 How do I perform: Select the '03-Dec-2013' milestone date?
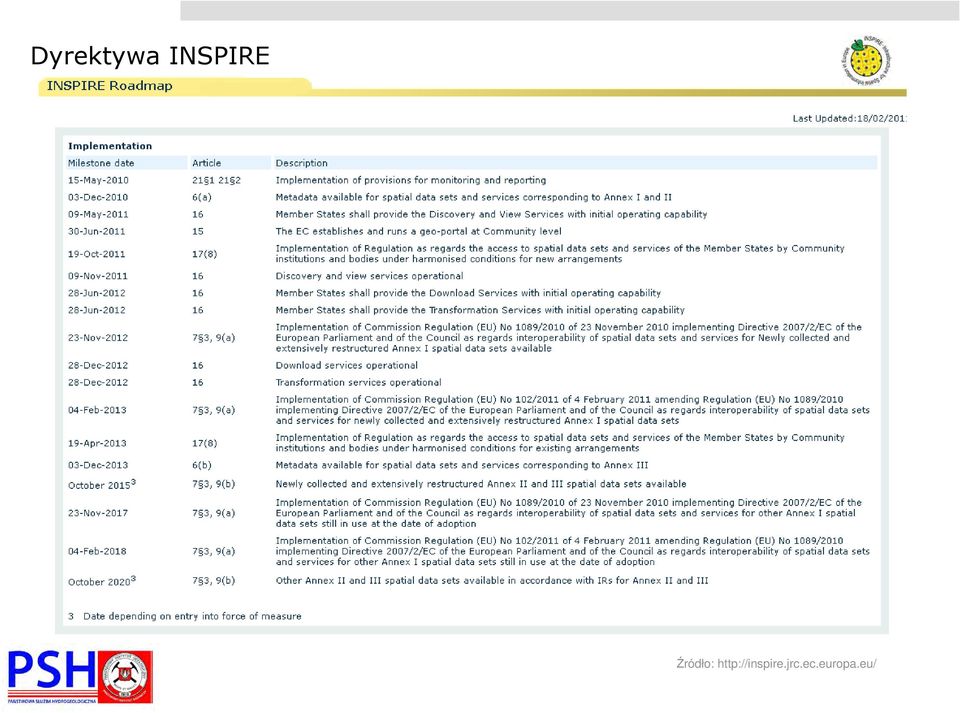coord(98,465)
